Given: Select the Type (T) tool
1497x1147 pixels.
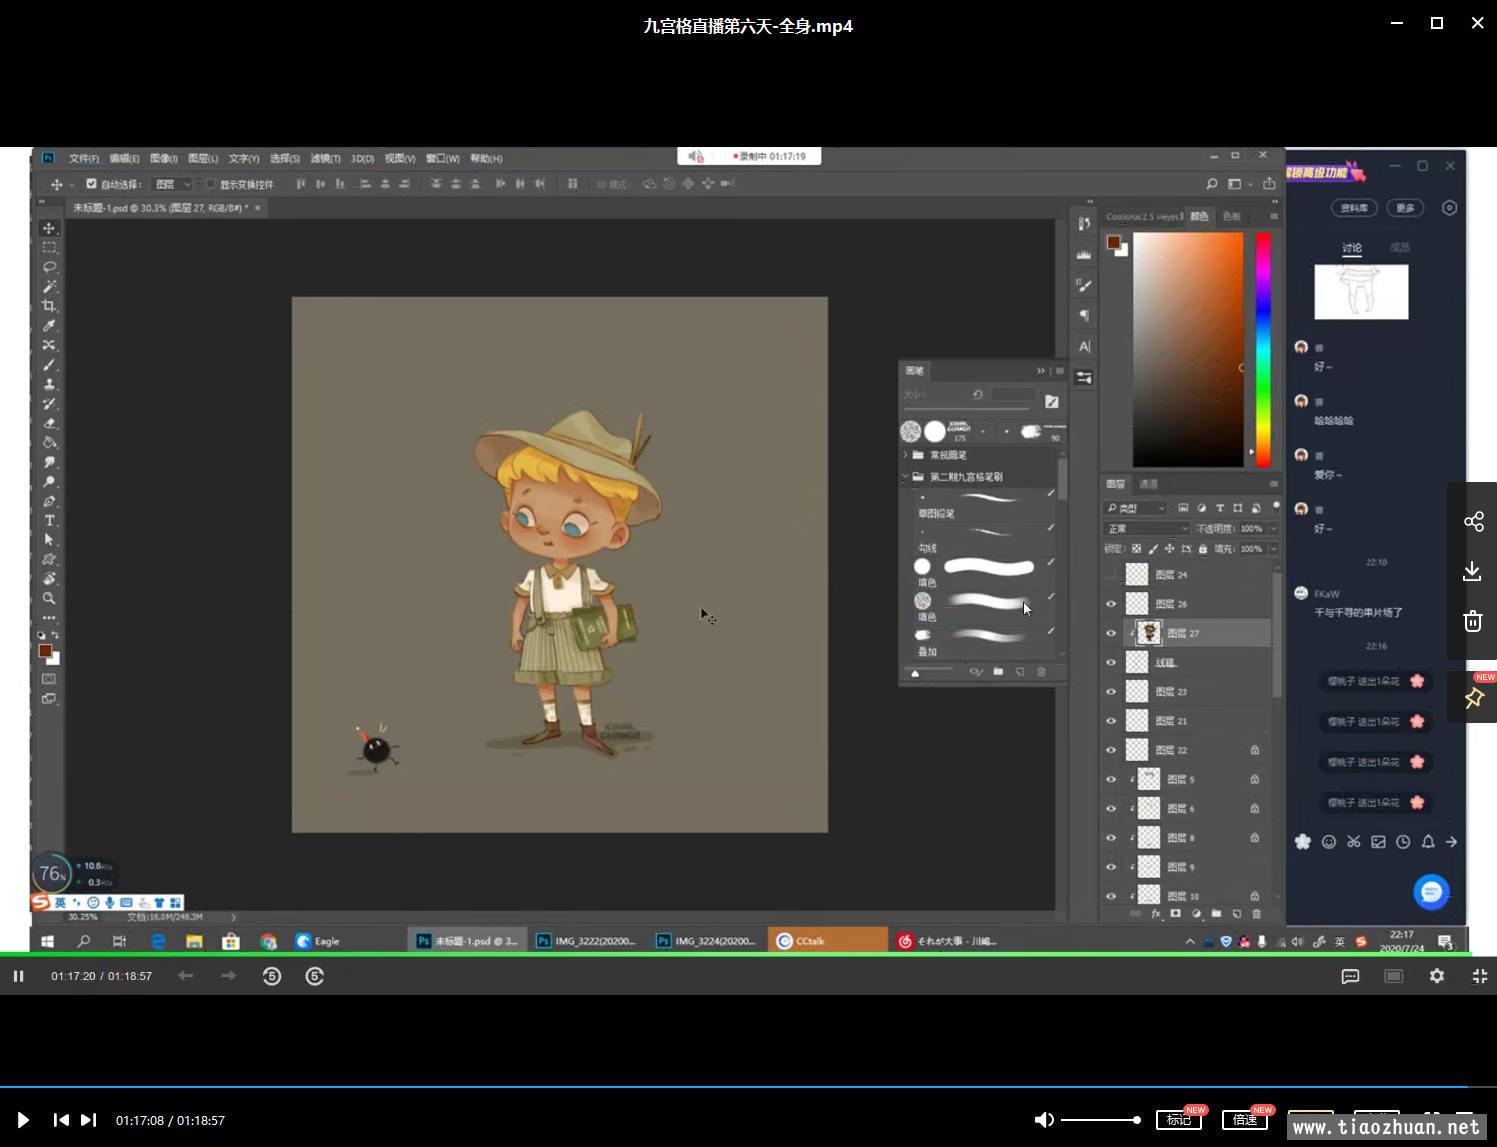Looking at the screenshot, I should point(49,520).
